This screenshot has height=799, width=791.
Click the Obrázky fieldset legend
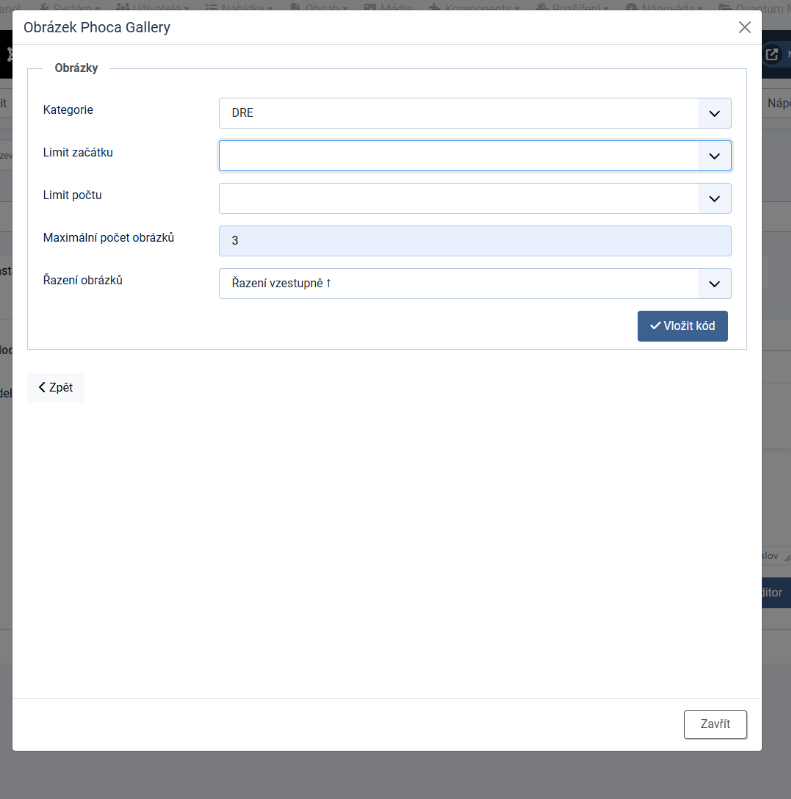point(76,68)
